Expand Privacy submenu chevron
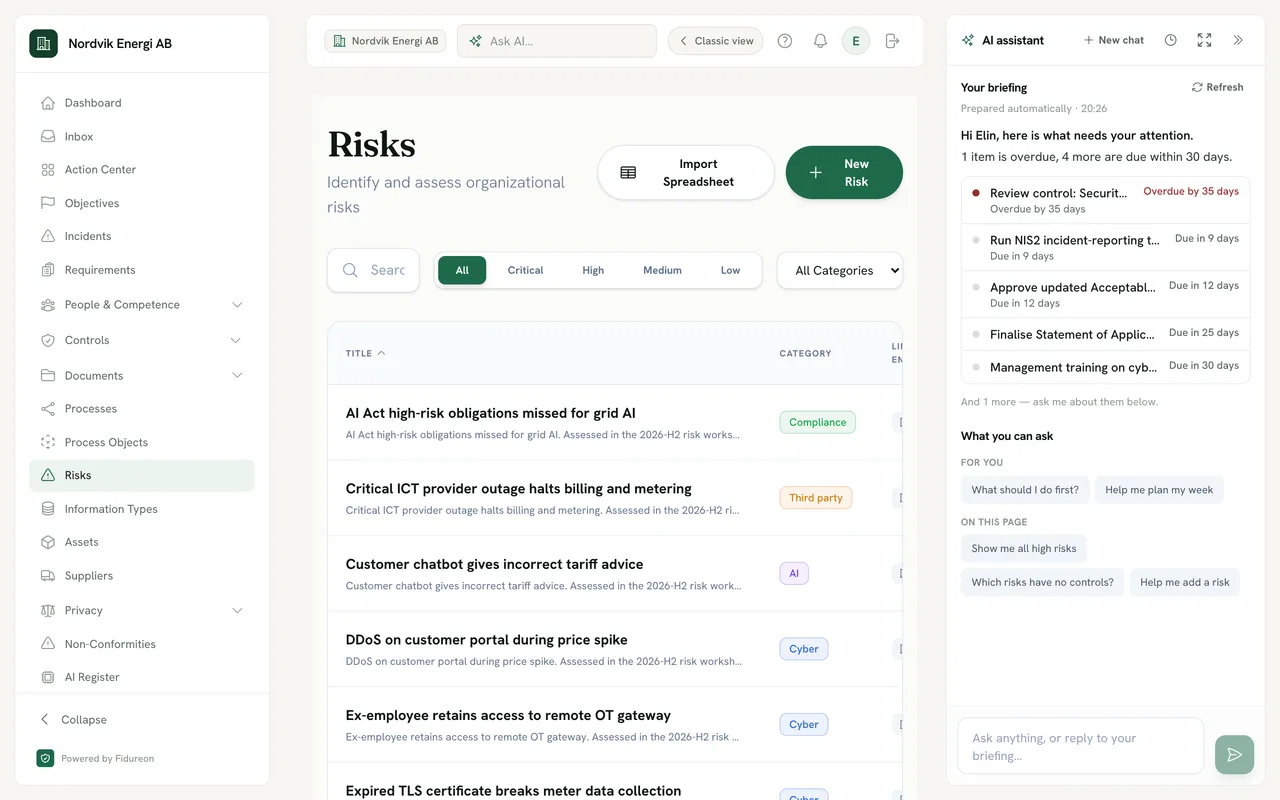 (x=237, y=610)
